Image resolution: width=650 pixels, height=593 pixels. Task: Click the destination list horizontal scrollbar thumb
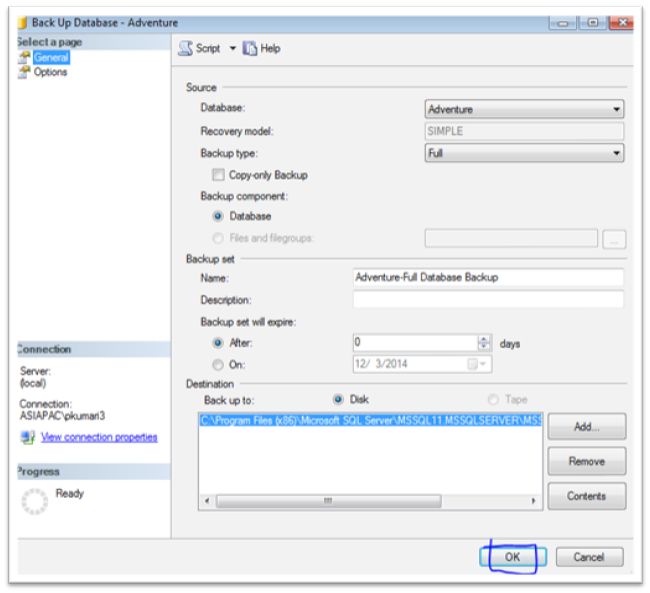328,501
